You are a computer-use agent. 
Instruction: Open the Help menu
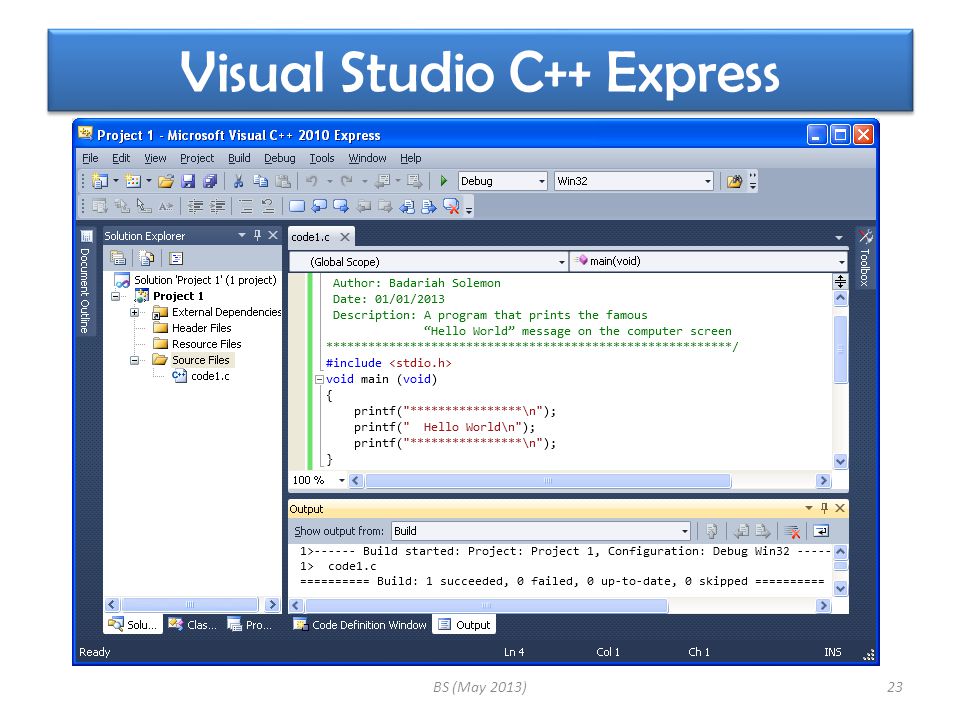pos(411,158)
